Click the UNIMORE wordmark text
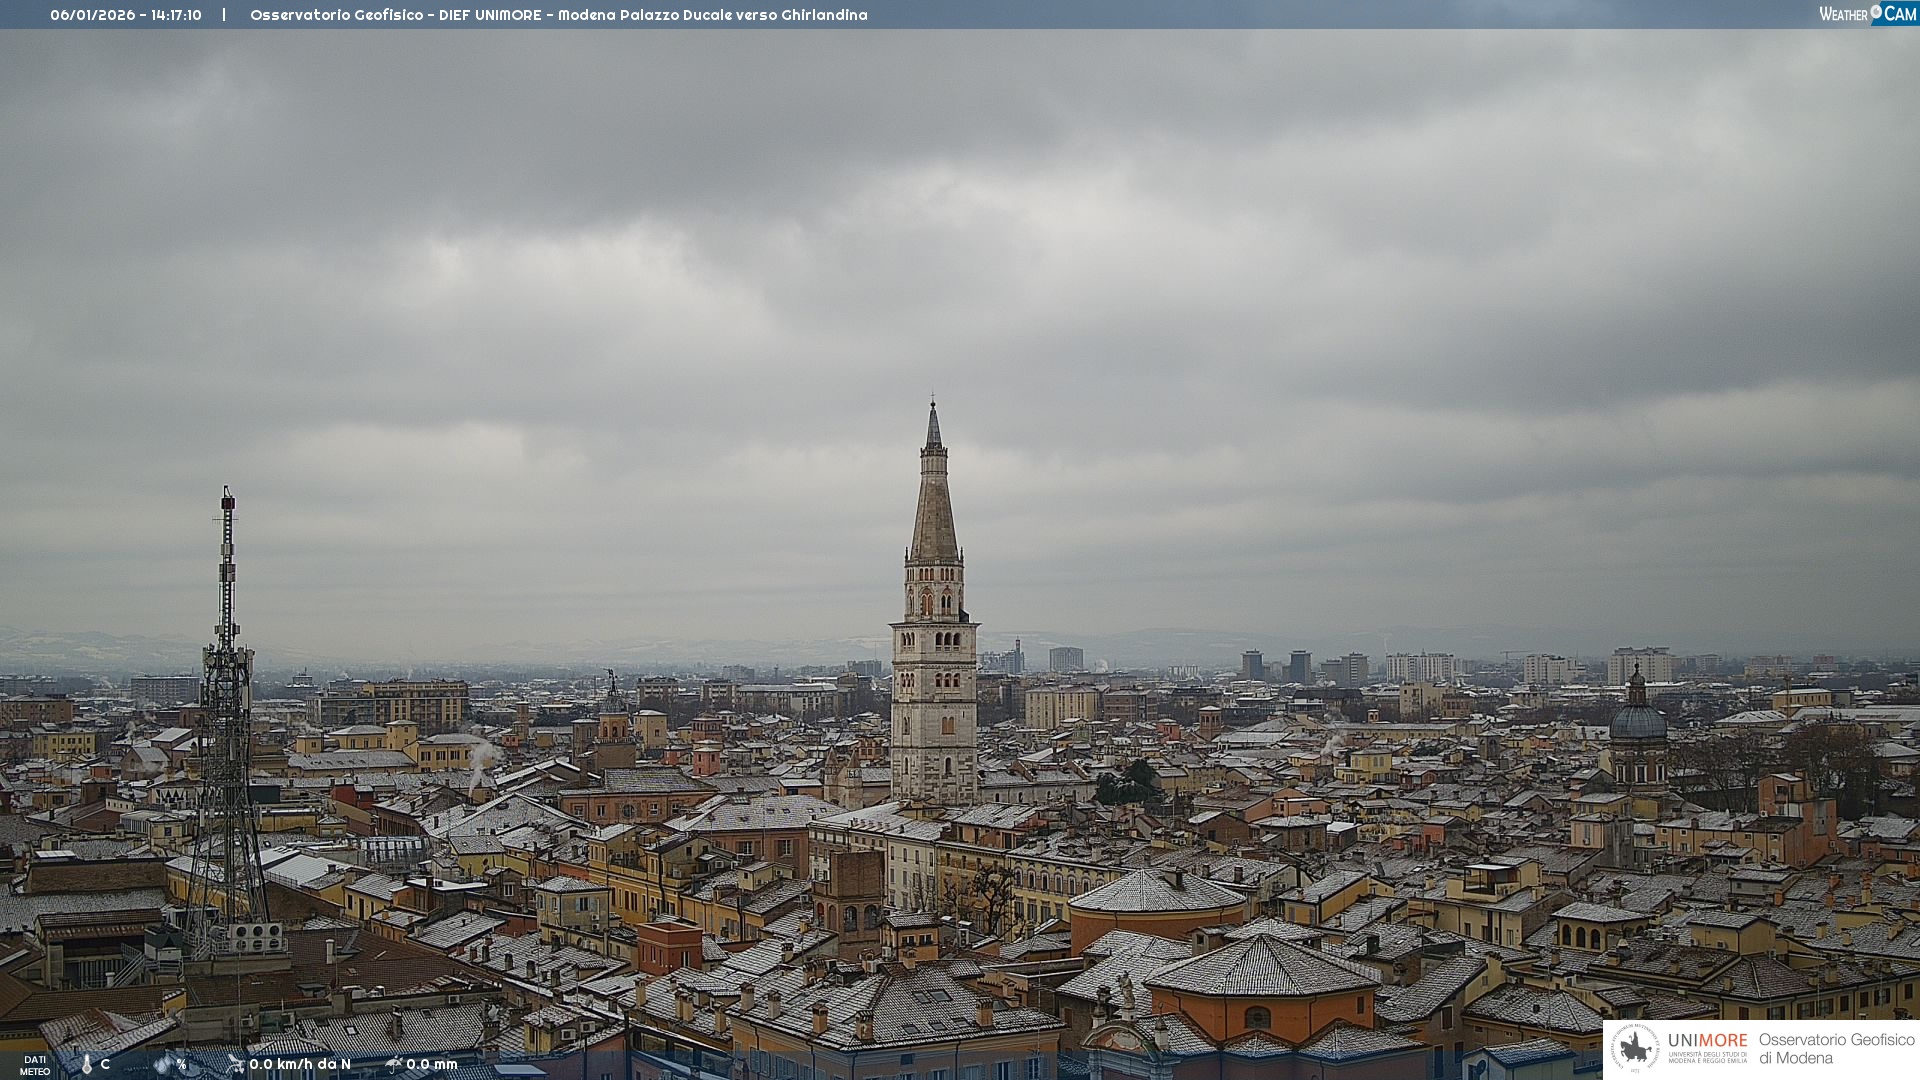1920x1080 pixels. [1707, 1040]
